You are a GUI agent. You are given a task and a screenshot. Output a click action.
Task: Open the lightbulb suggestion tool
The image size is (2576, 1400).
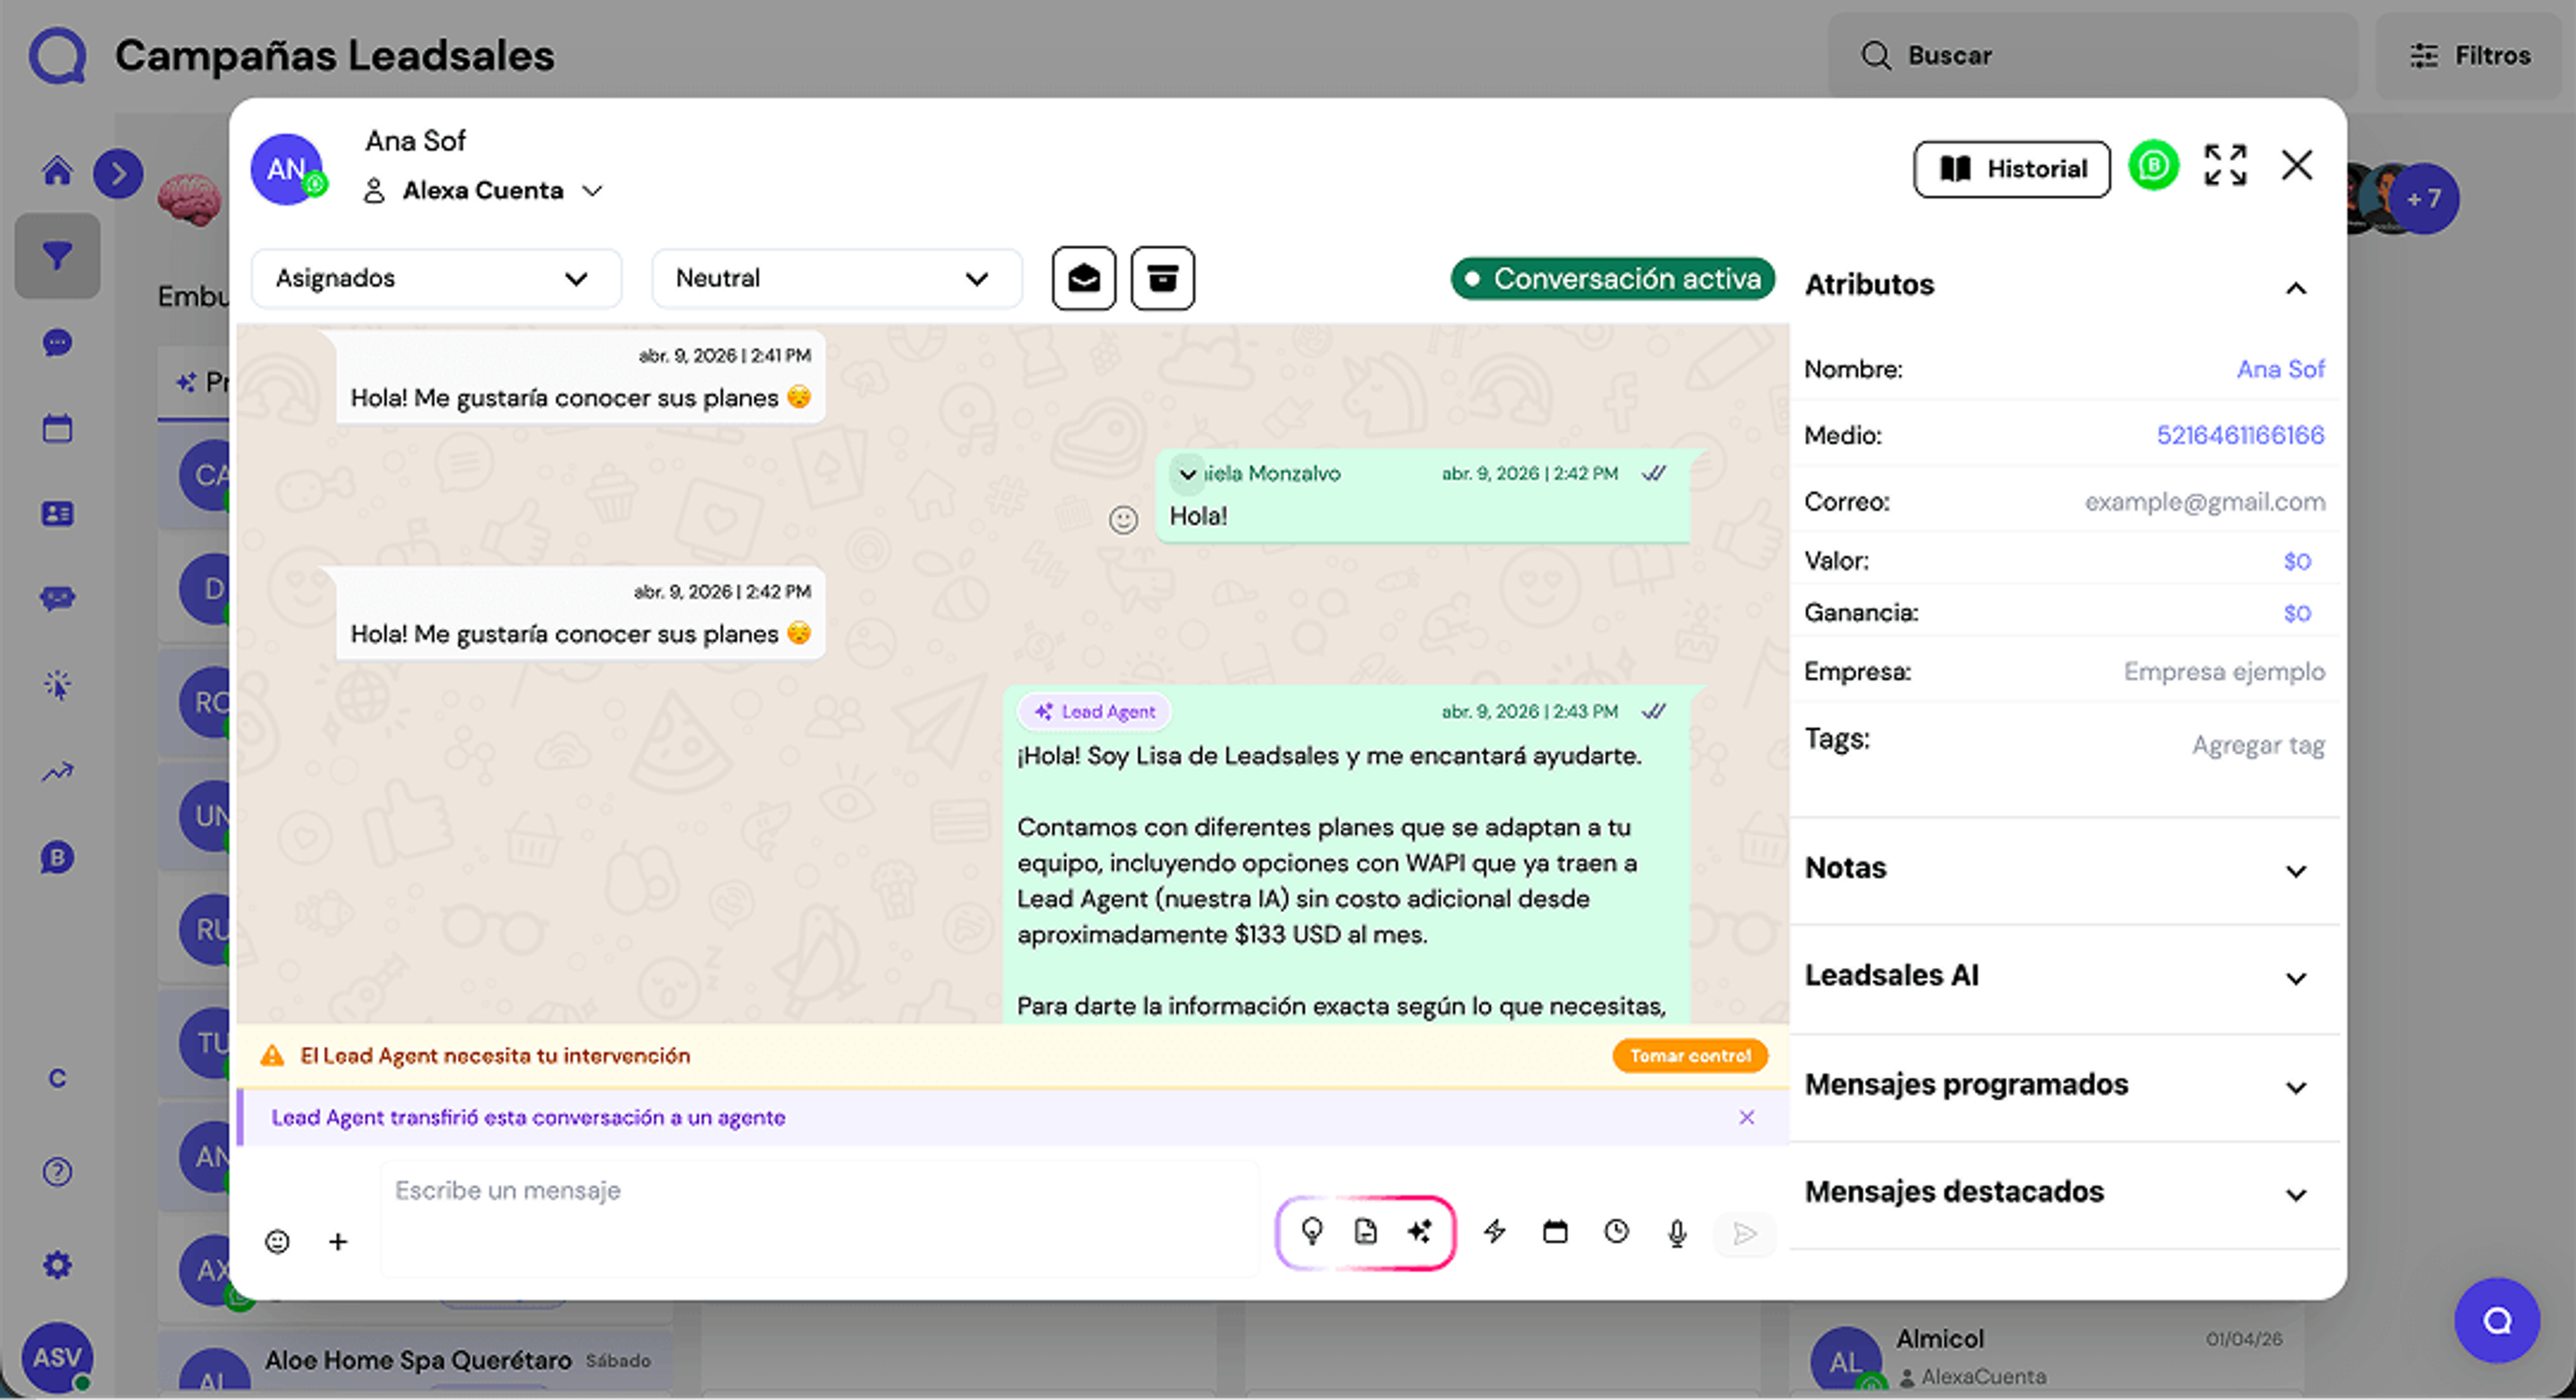point(1311,1231)
